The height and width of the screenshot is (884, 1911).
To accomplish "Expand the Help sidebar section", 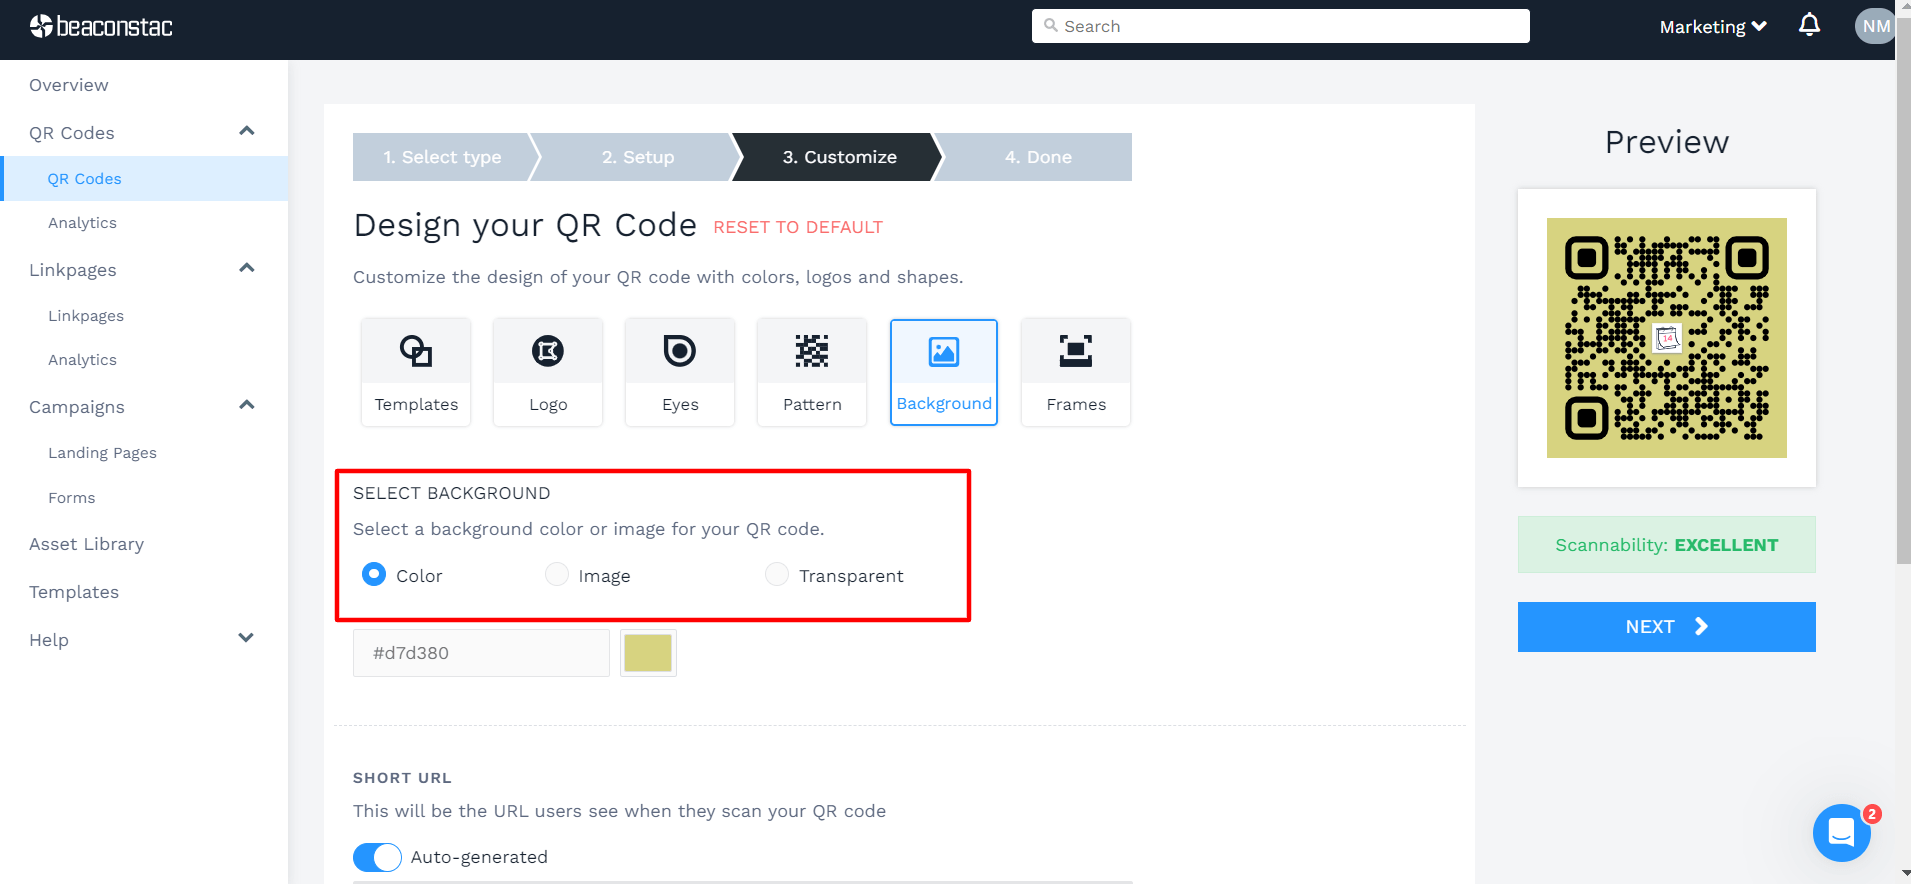I will click(x=246, y=638).
